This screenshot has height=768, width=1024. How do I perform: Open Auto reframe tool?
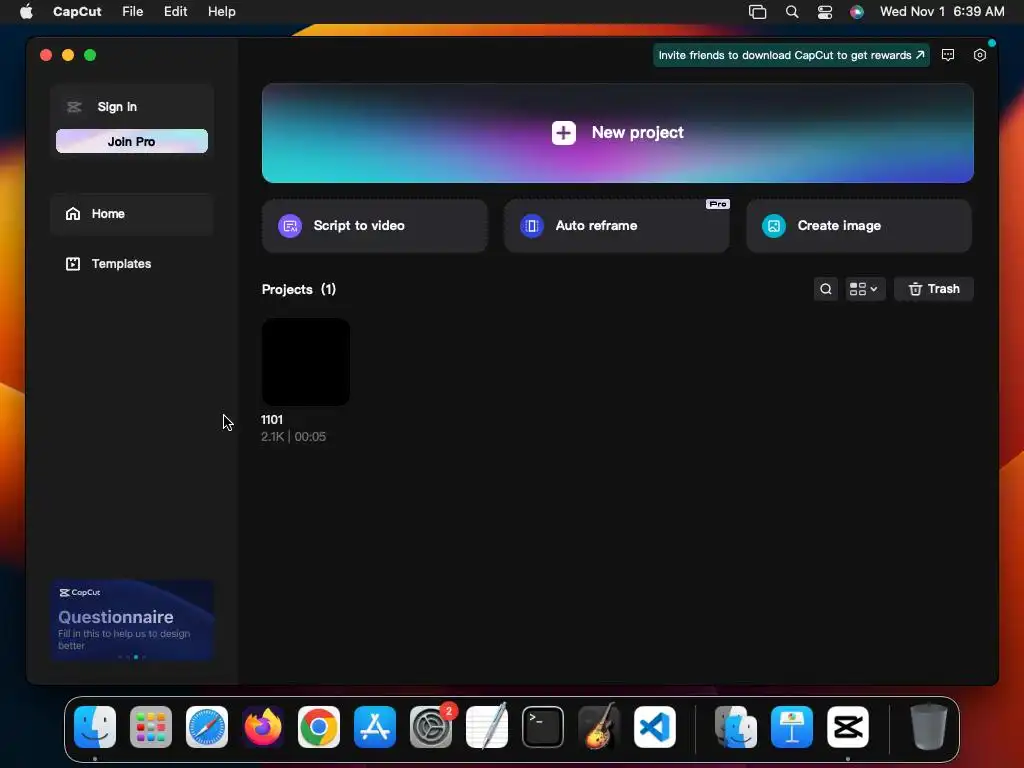point(616,225)
